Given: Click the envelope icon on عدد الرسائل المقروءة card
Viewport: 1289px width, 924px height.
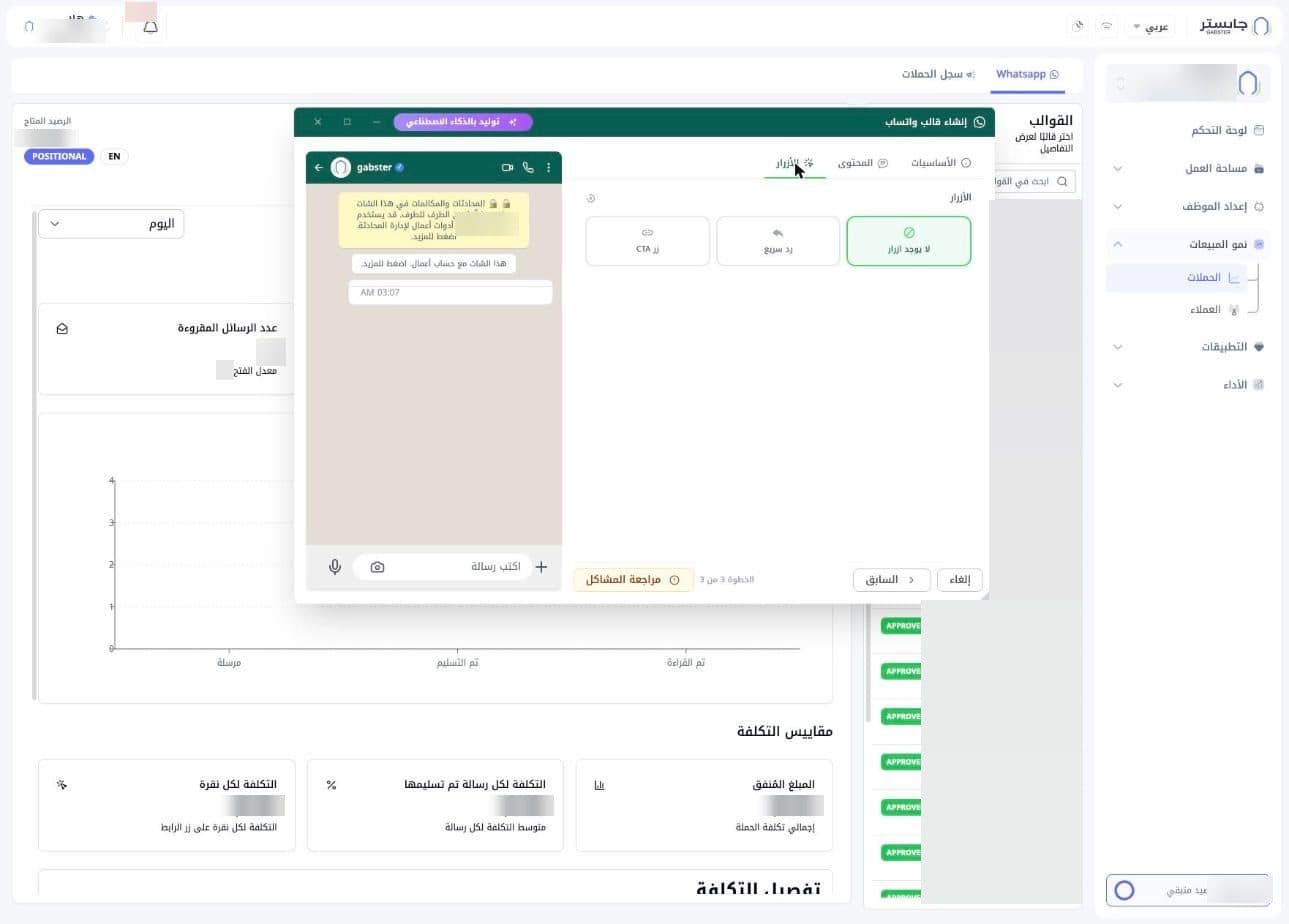Looking at the screenshot, I should click(x=62, y=328).
